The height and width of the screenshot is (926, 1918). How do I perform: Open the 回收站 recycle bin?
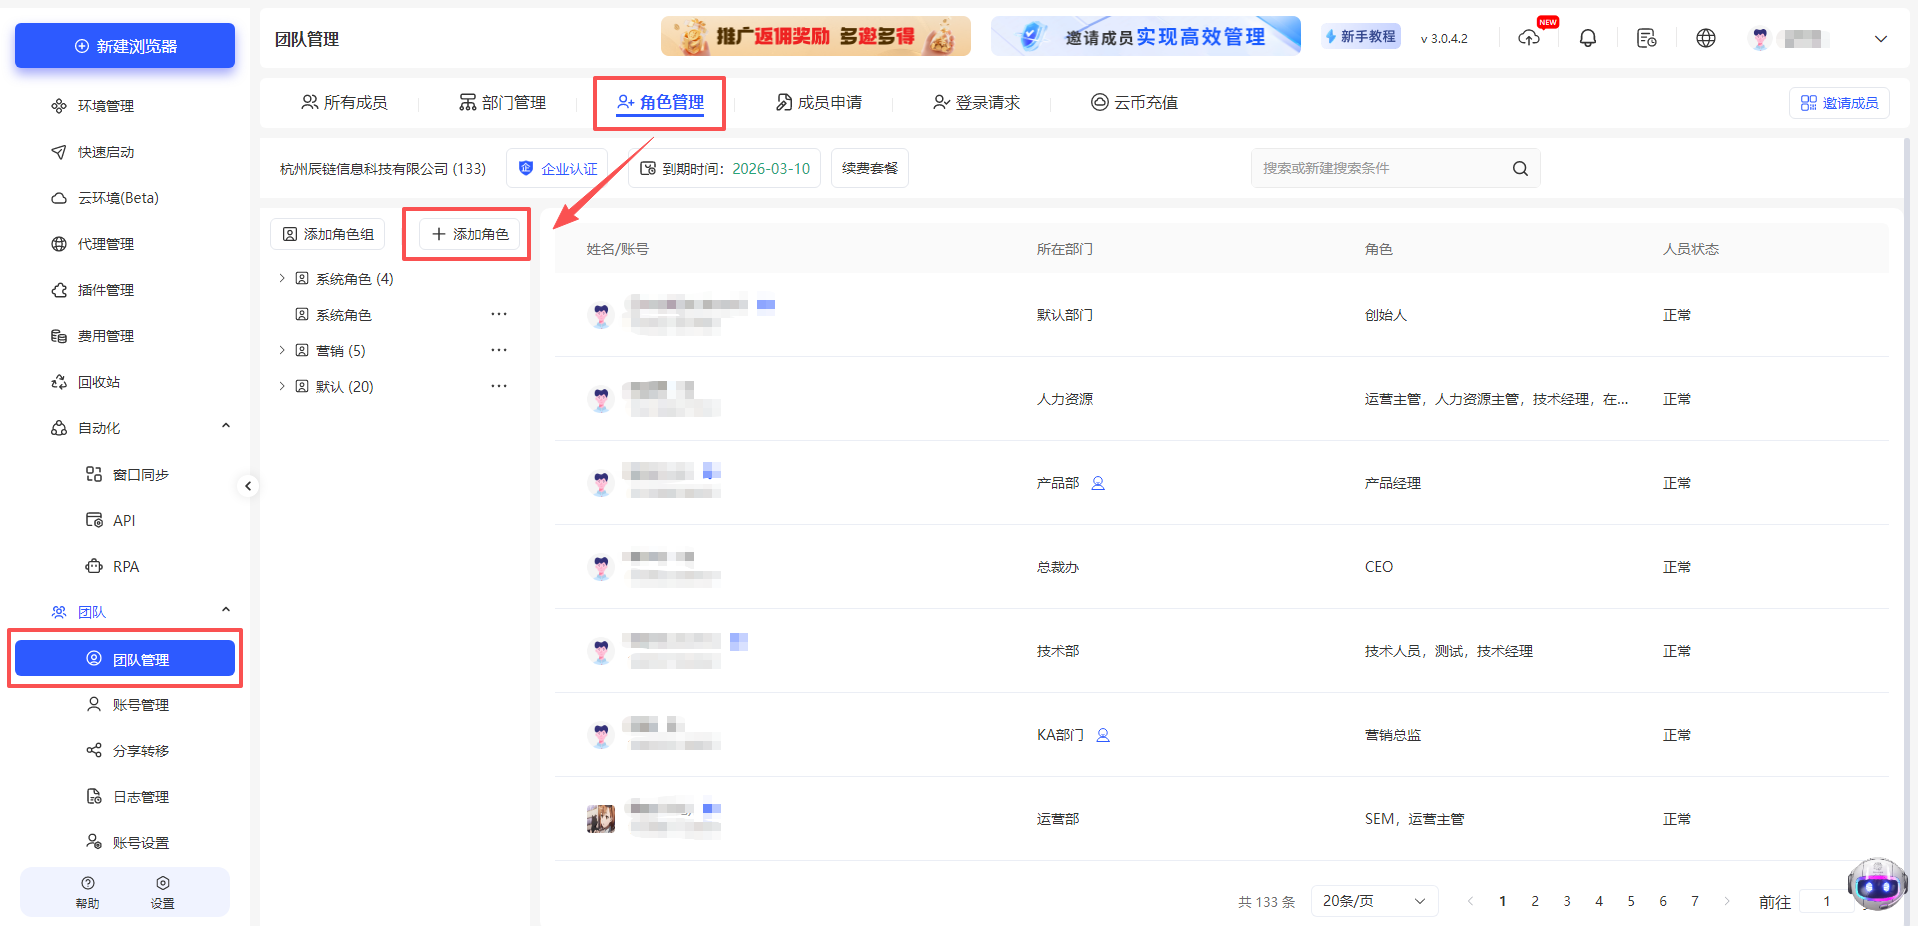coord(96,381)
